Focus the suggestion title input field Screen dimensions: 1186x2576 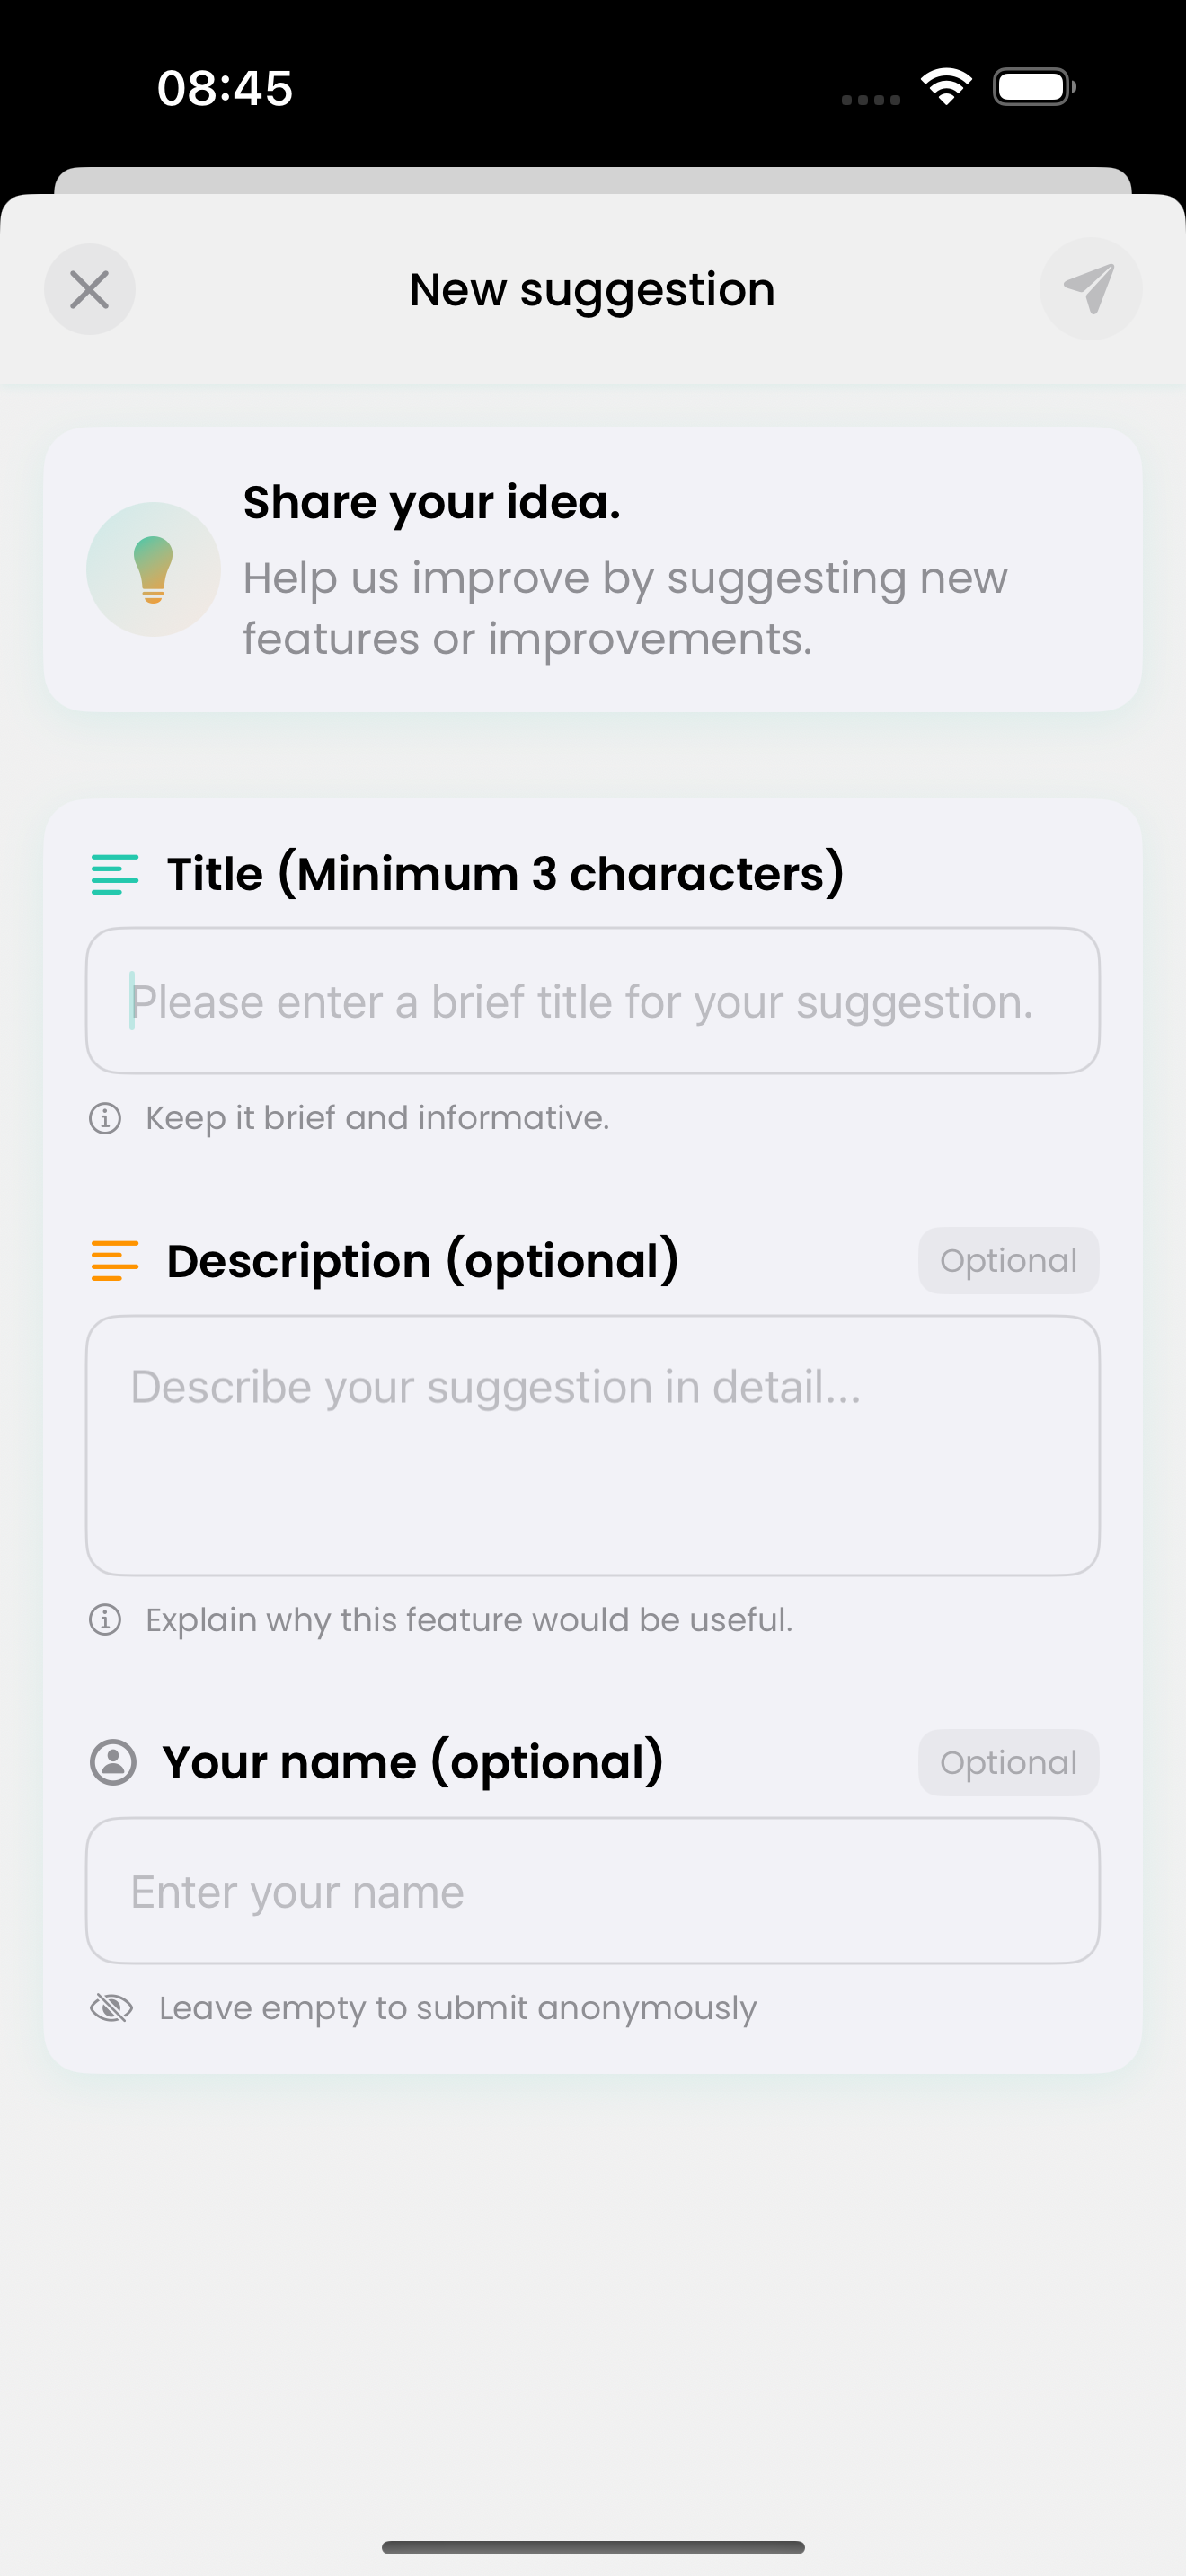point(592,1001)
